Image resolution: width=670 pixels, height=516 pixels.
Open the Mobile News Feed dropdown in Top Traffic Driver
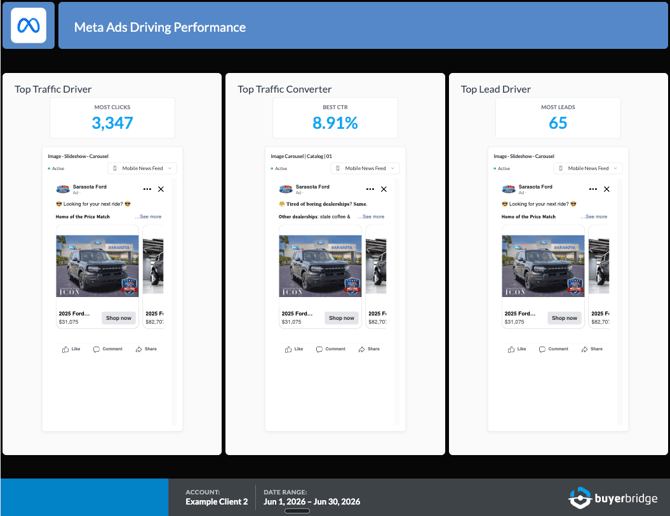point(142,168)
